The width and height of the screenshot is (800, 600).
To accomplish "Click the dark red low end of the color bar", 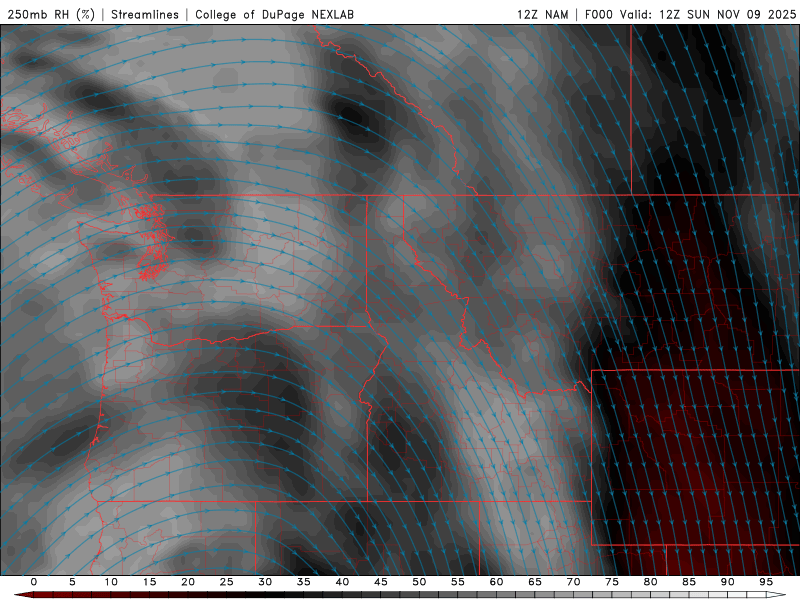I will (x=24, y=595).
